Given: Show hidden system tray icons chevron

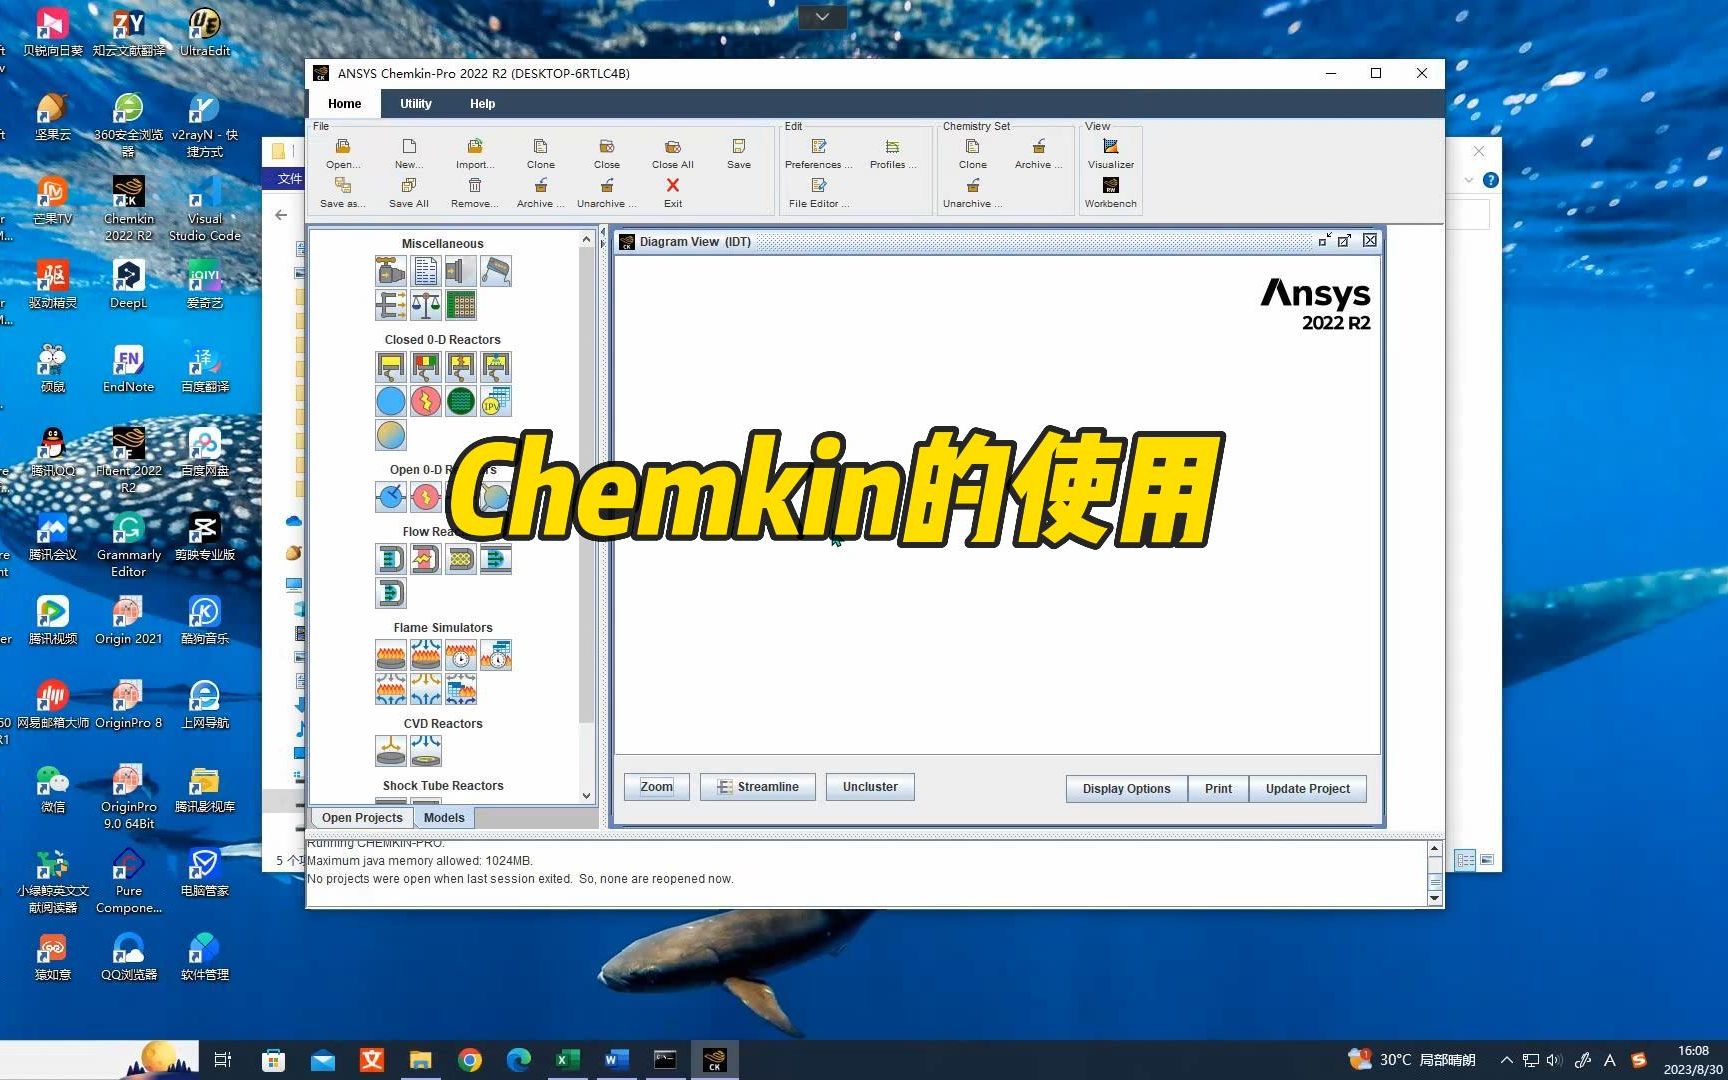Looking at the screenshot, I should pos(1506,1060).
